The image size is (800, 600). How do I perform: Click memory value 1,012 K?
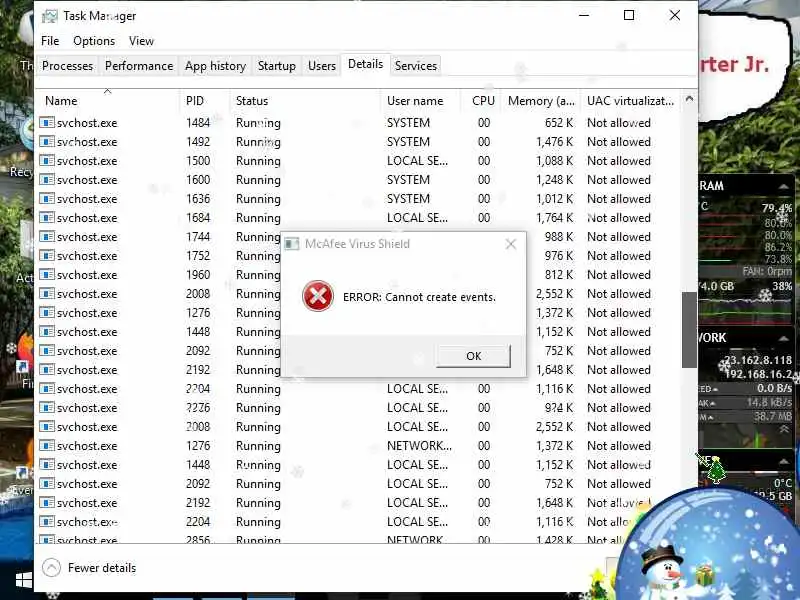coord(555,198)
